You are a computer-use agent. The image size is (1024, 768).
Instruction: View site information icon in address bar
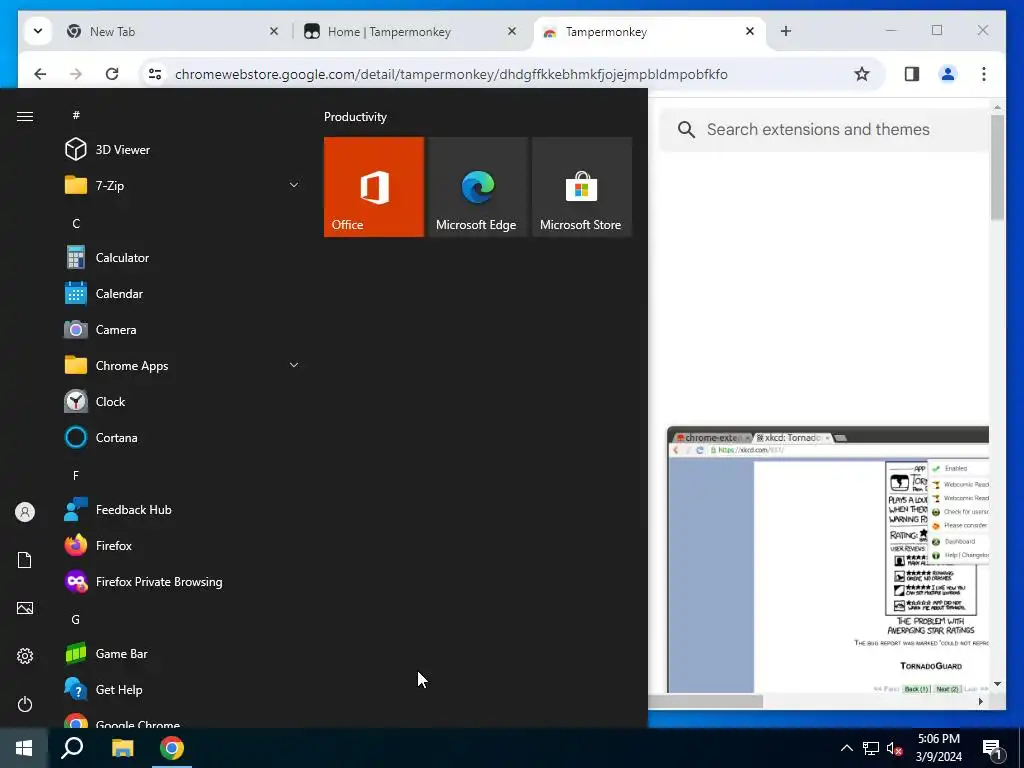pos(155,74)
